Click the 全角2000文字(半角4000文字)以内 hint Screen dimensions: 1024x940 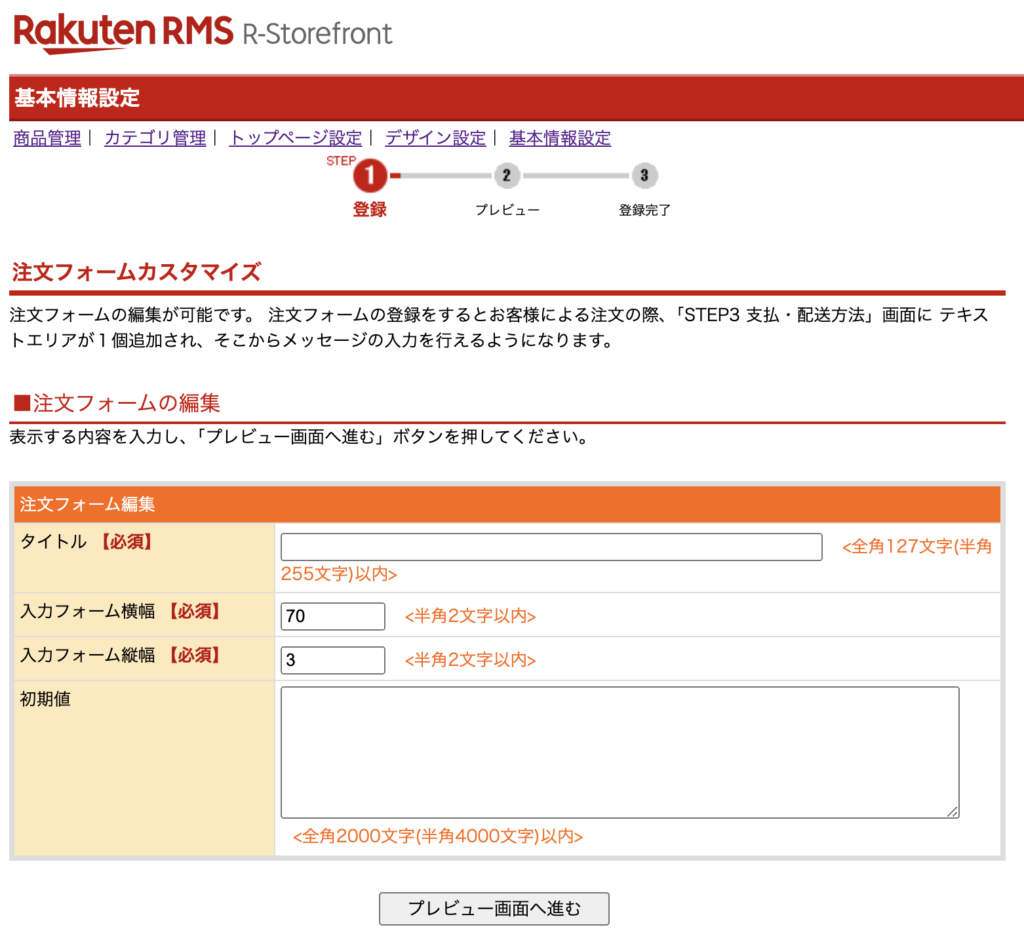point(438,836)
